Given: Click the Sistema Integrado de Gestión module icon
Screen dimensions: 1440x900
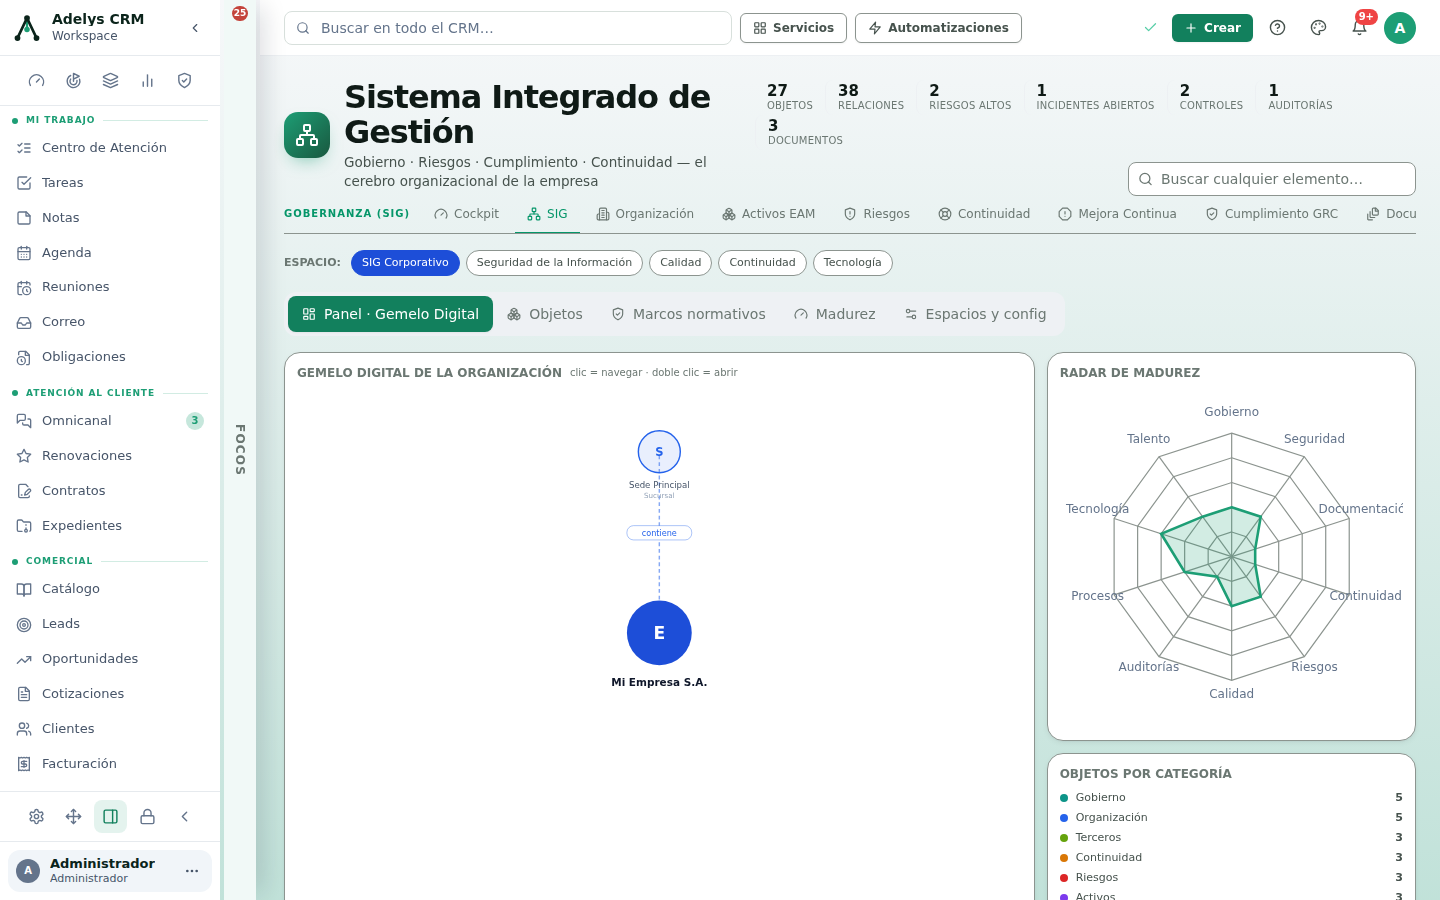Looking at the screenshot, I should [x=307, y=135].
